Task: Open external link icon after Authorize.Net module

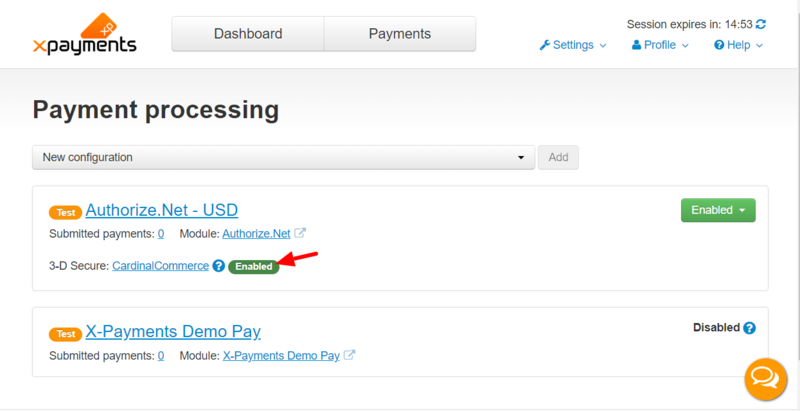Action: tap(301, 234)
